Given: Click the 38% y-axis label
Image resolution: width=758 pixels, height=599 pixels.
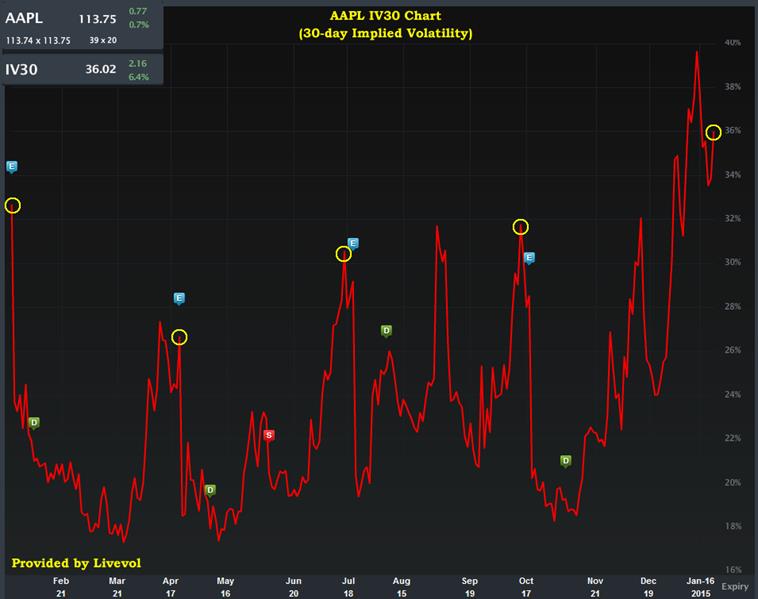Looking at the screenshot, I should (x=732, y=87).
